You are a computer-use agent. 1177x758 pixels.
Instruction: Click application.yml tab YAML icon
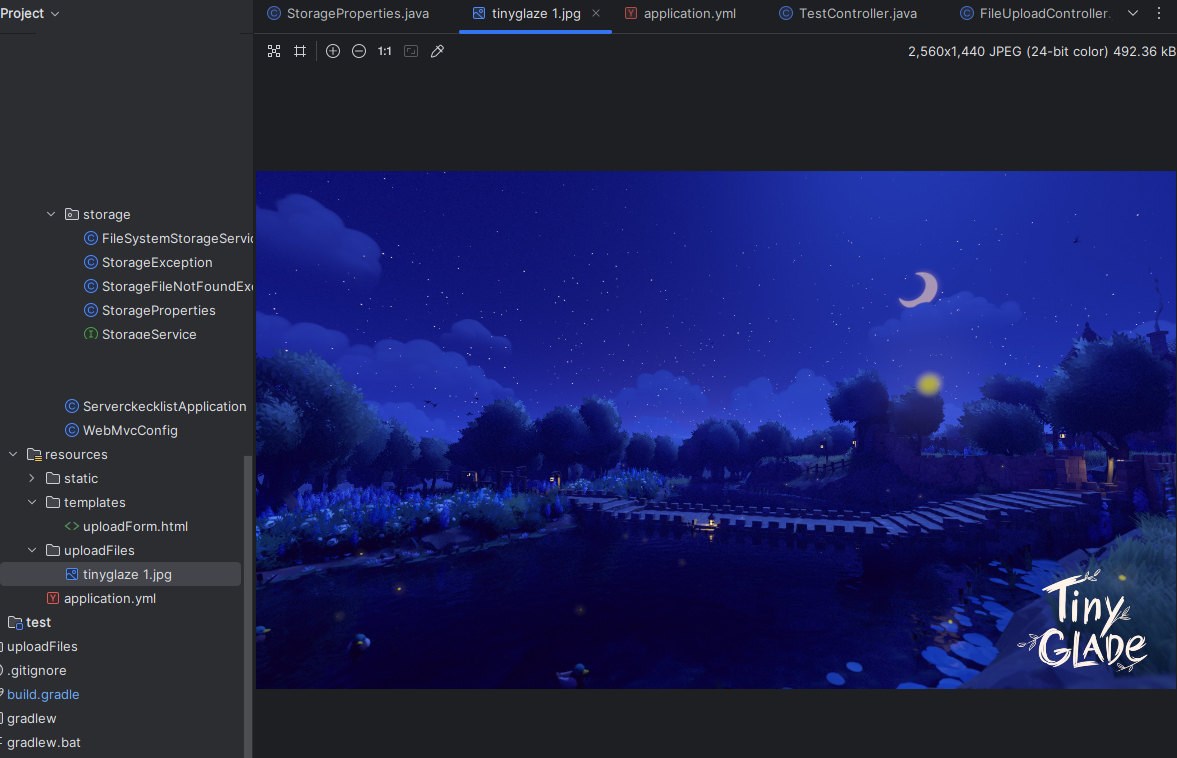click(631, 14)
